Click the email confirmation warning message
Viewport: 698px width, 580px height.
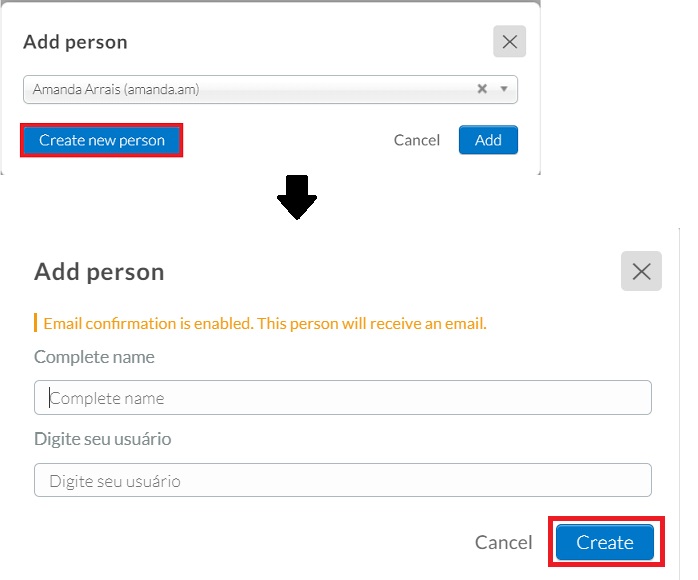point(265,323)
